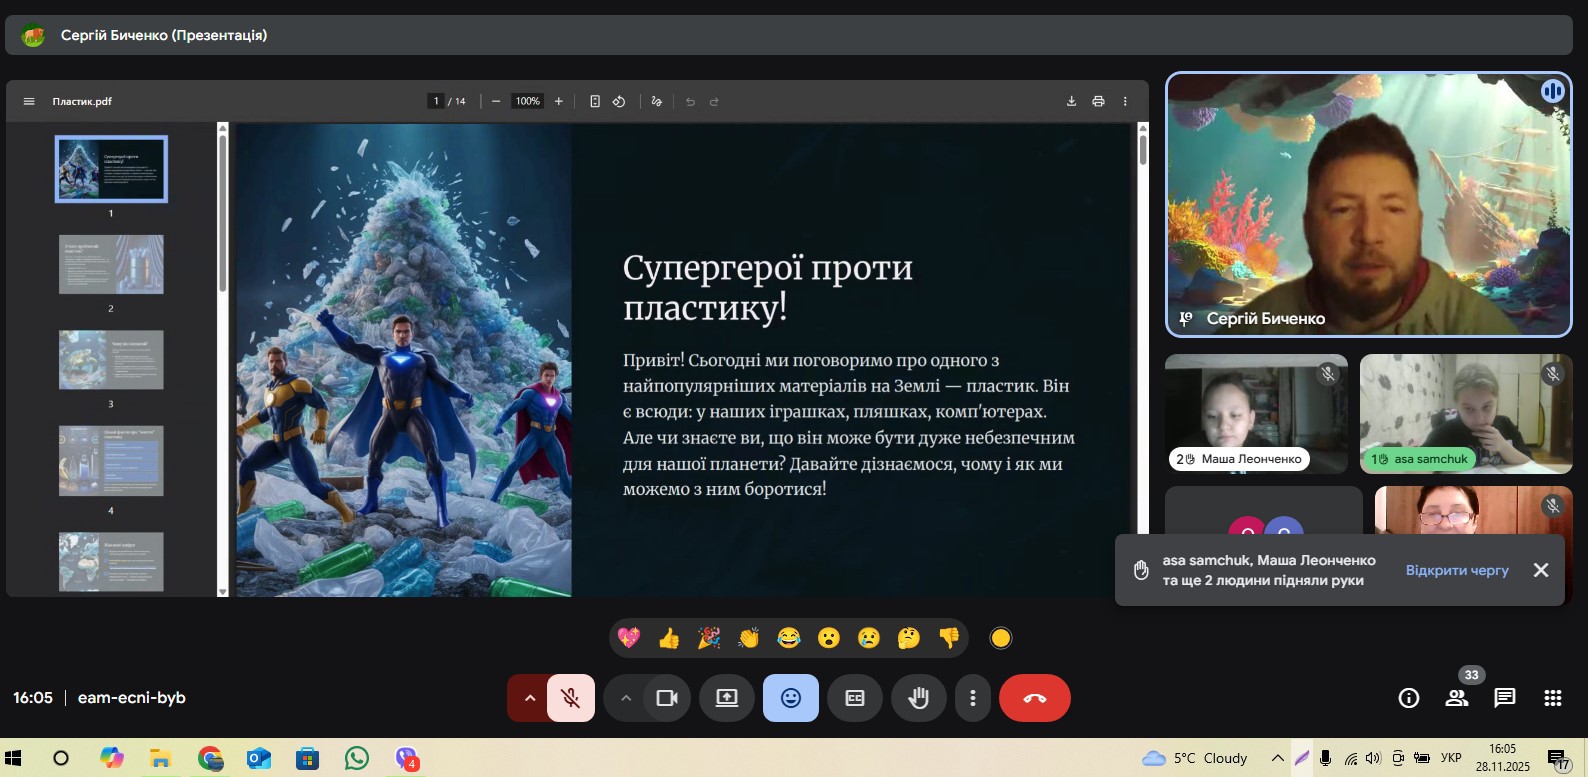Expand microphone audio settings arrow
This screenshot has height=777, width=1588.
click(529, 698)
